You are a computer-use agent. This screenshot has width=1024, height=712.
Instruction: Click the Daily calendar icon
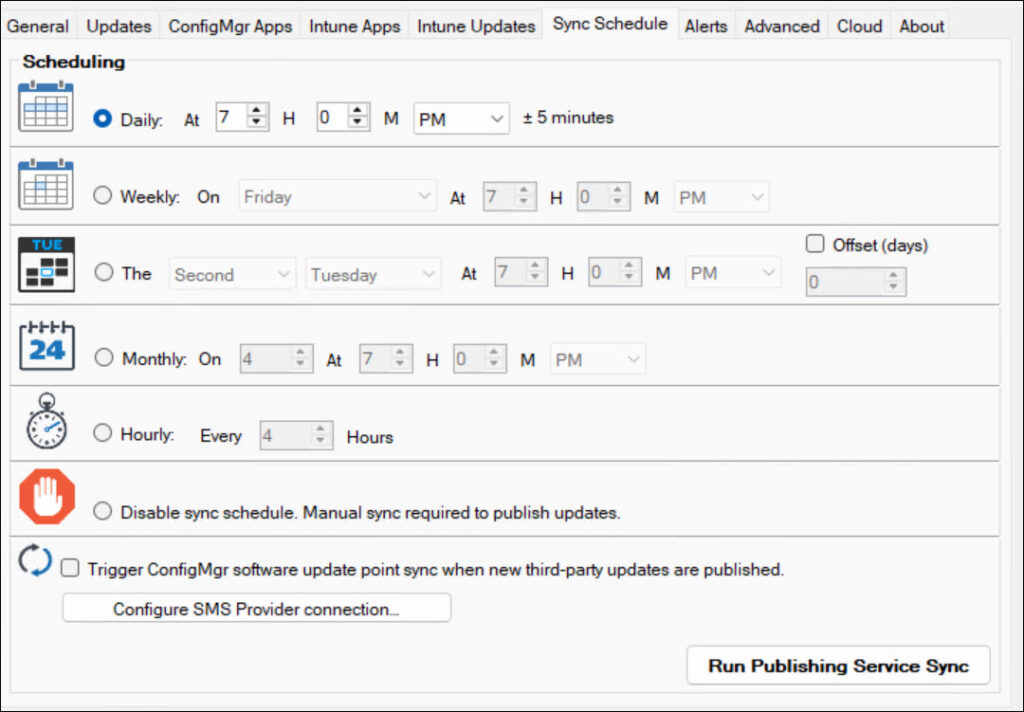[x=46, y=107]
